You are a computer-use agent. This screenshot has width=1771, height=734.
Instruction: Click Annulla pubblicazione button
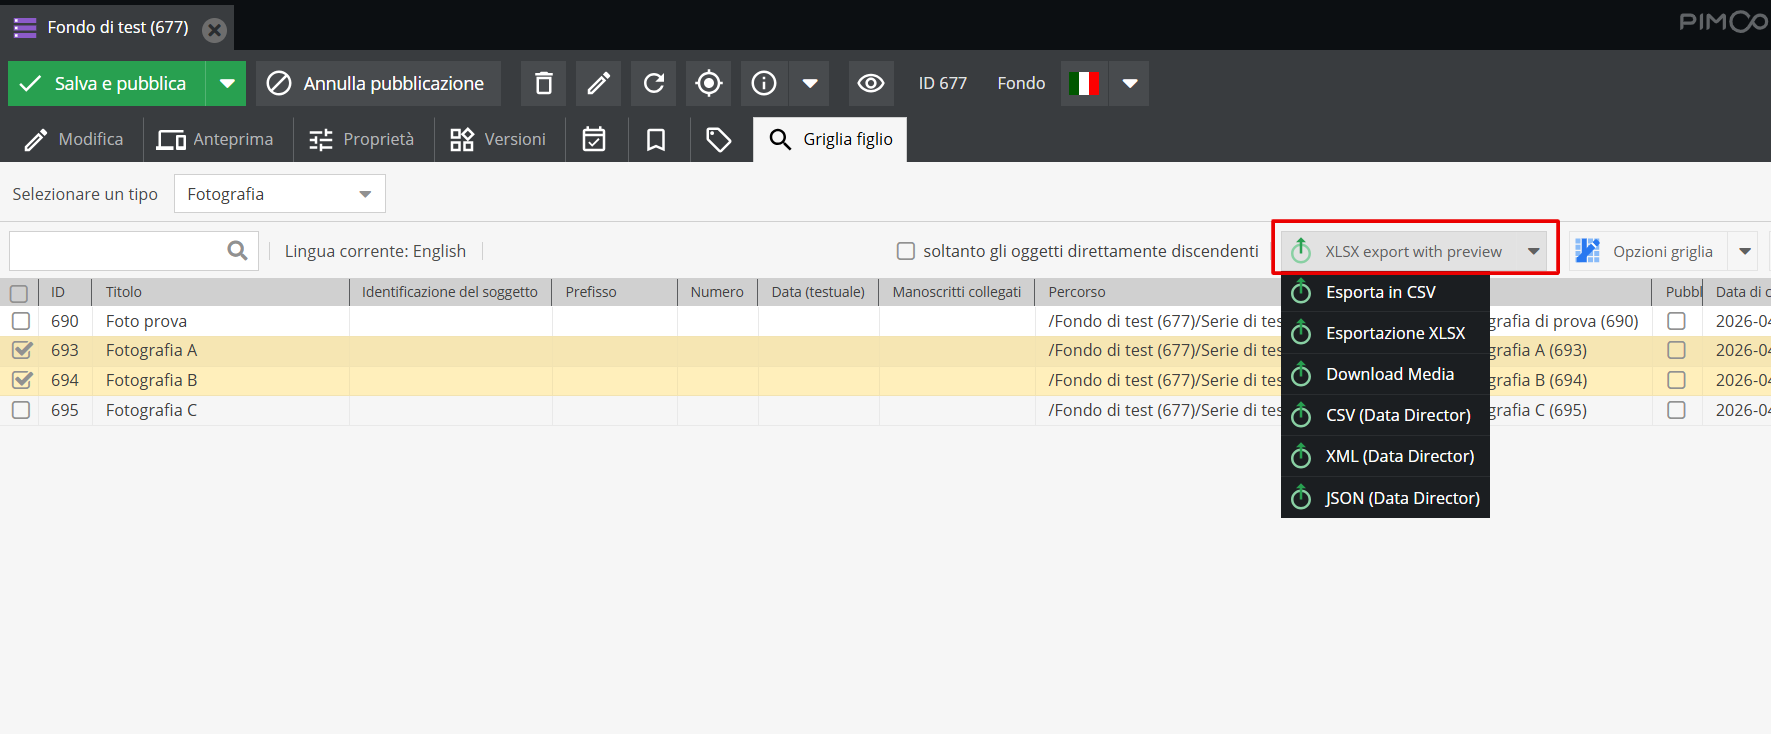[378, 83]
